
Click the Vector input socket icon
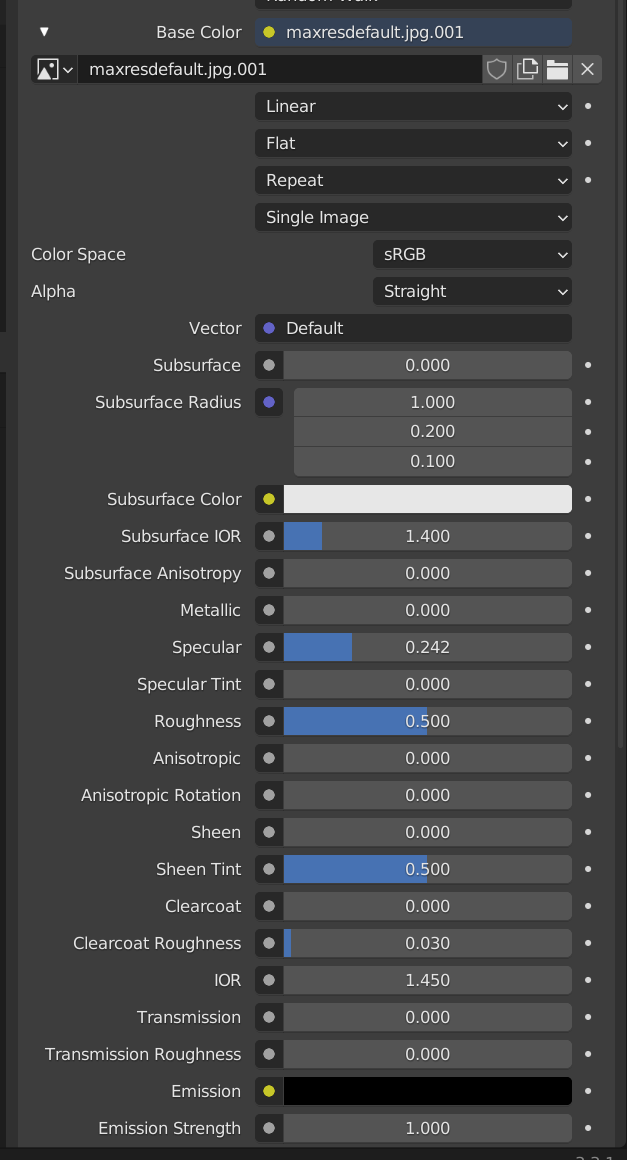coord(268,328)
